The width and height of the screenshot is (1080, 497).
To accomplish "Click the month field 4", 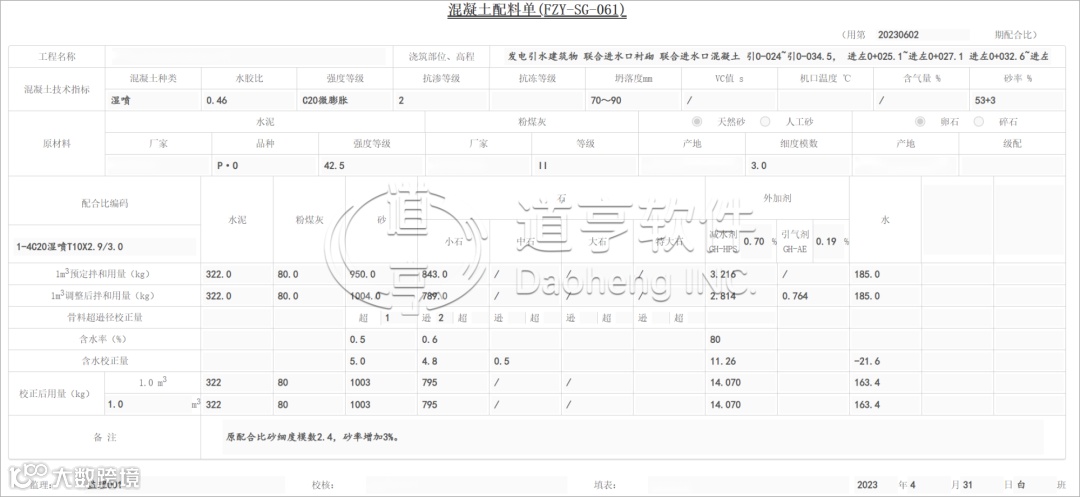I will click(x=929, y=485).
